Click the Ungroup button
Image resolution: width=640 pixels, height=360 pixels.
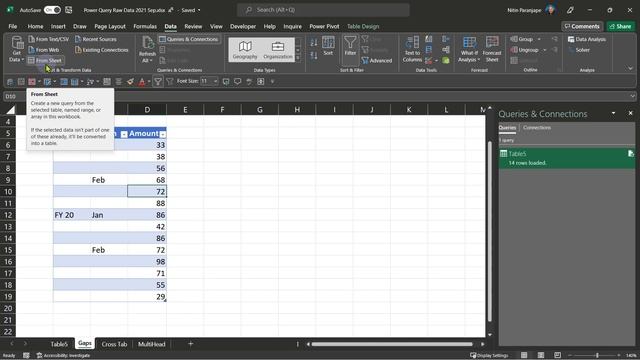pyautogui.click(x=524, y=50)
